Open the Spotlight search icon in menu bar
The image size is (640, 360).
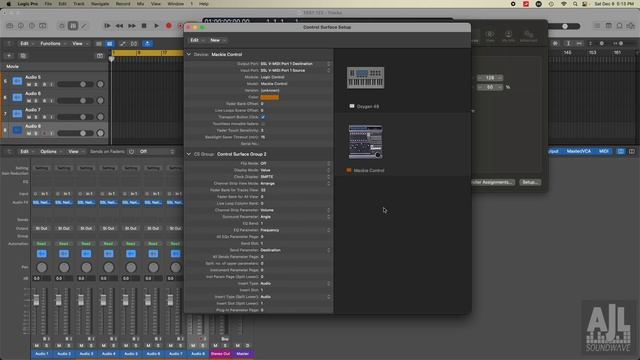pyautogui.click(x=575, y=4)
